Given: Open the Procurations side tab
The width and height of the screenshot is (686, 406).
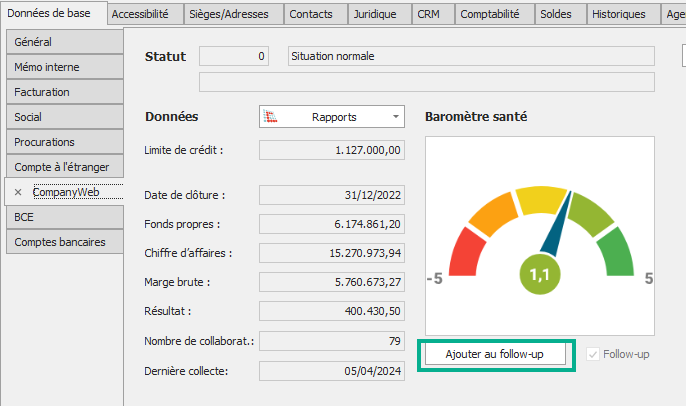Looking at the screenshot, I should coord(65,142).
